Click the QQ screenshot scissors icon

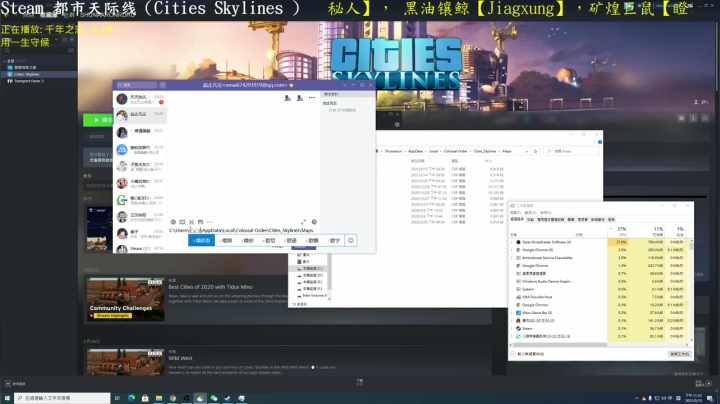[x=191, y=222]
